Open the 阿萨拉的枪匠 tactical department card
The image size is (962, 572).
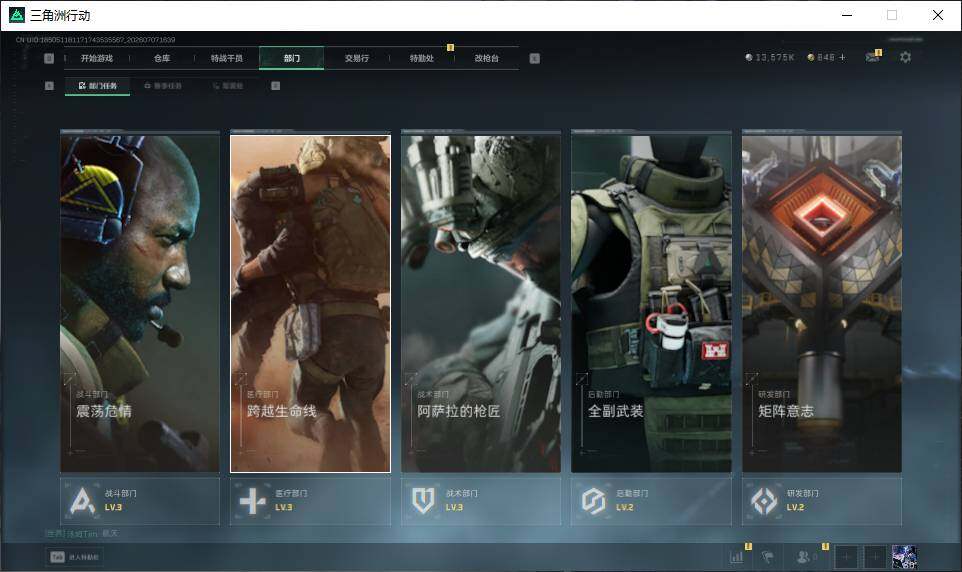coord(481,304)
